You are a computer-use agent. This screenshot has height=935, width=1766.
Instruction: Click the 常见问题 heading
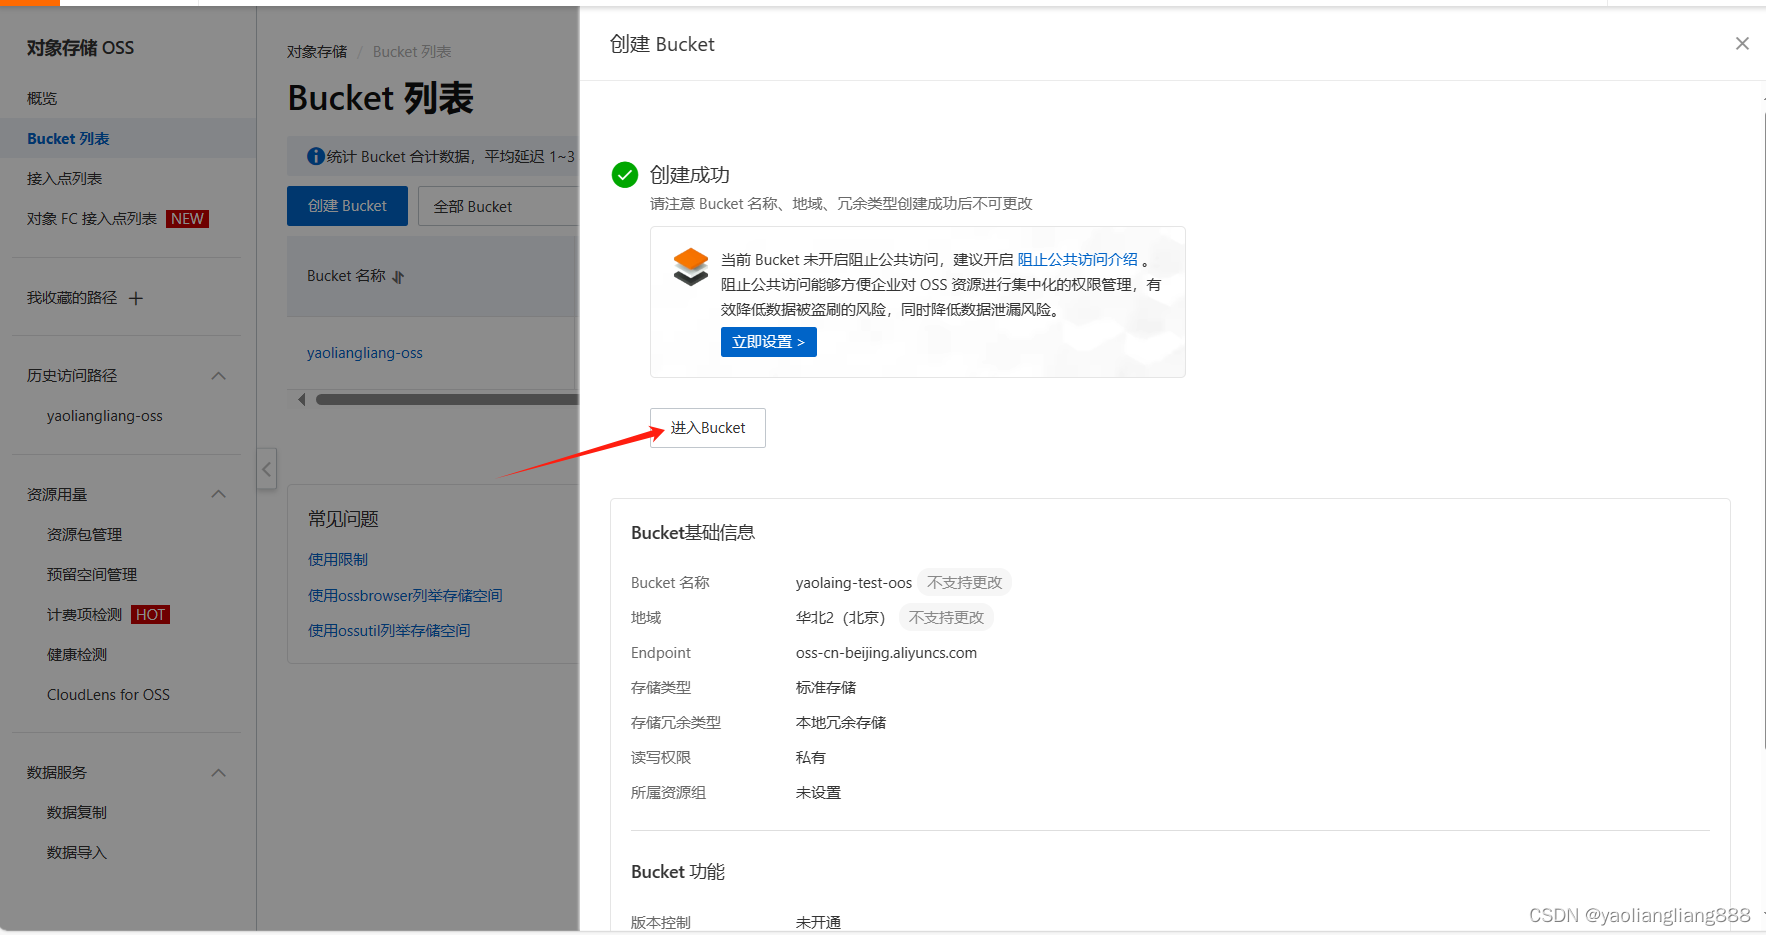point(343,519)
